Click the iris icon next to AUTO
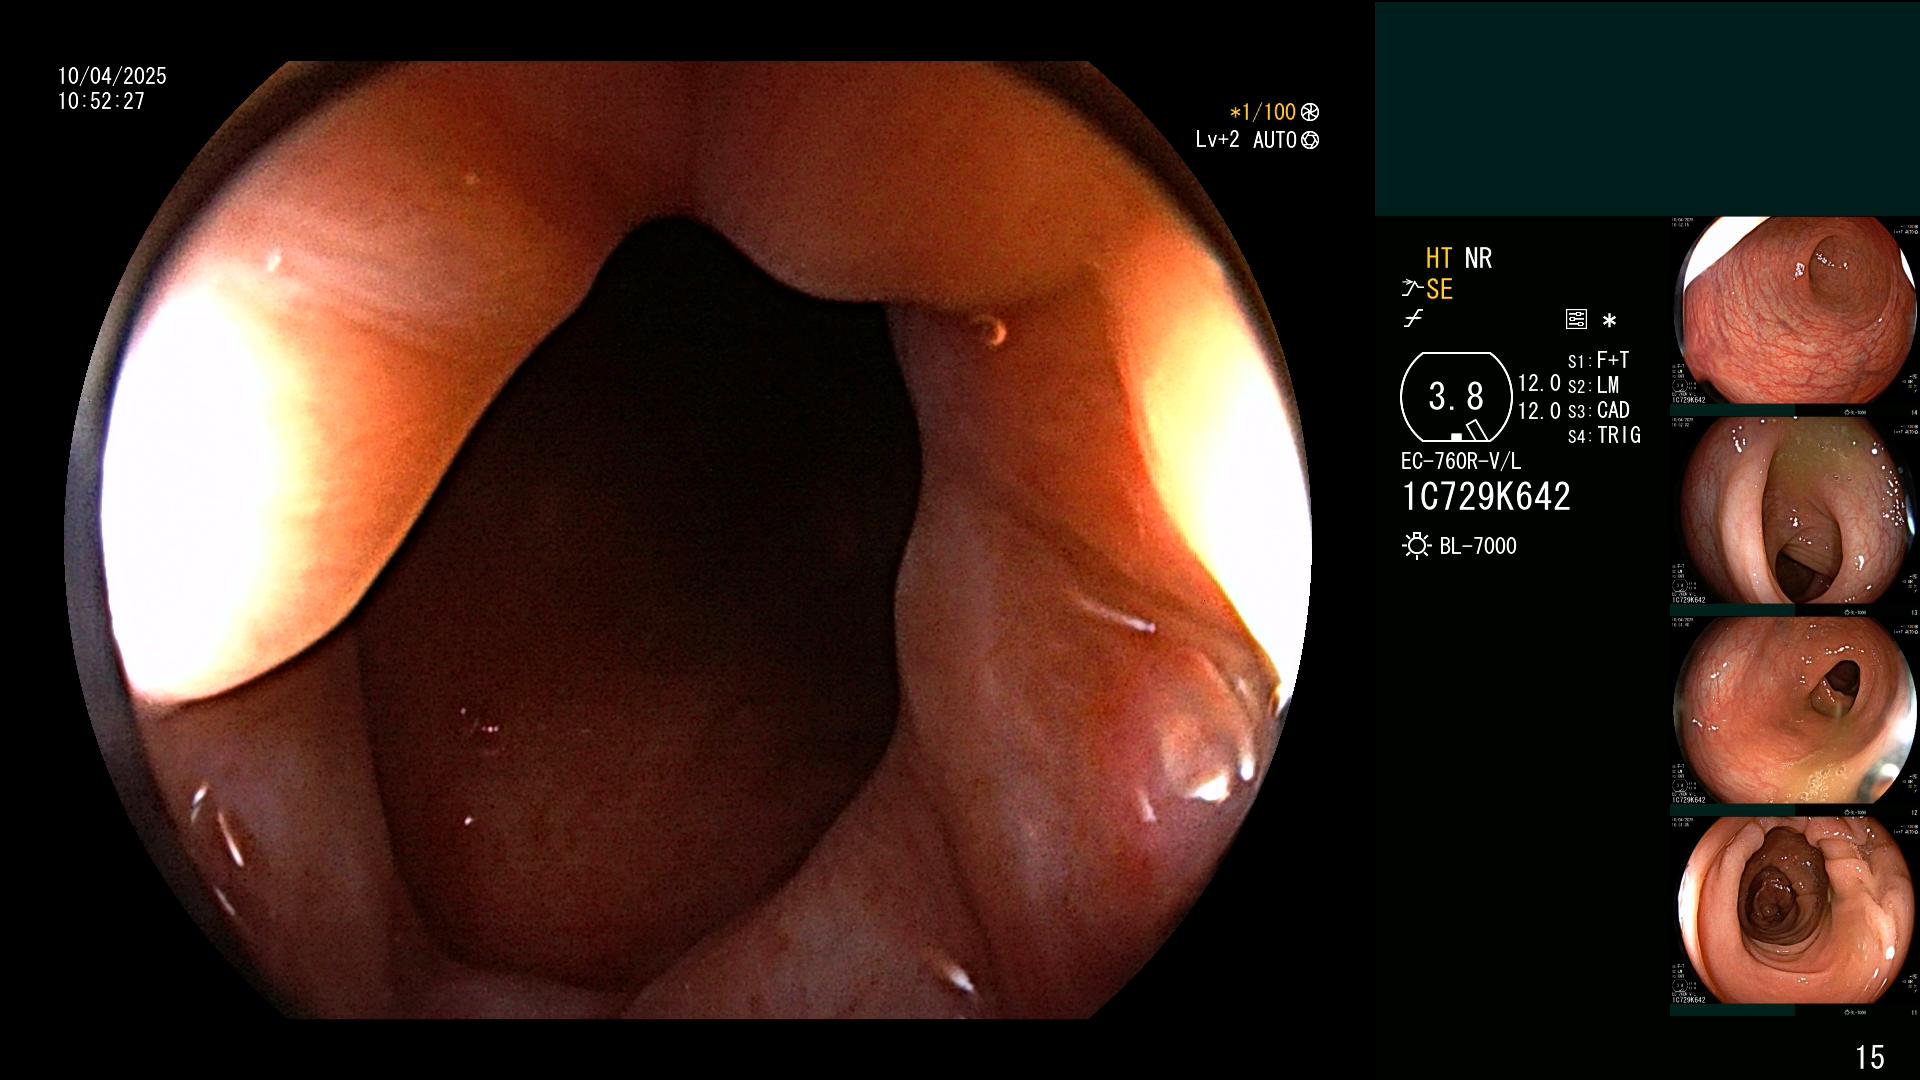1920x1080 pixels. [1310, 140]
